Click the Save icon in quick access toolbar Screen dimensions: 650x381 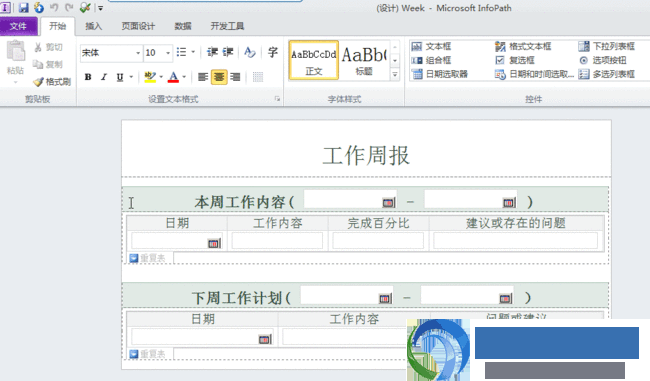(24, 7)
